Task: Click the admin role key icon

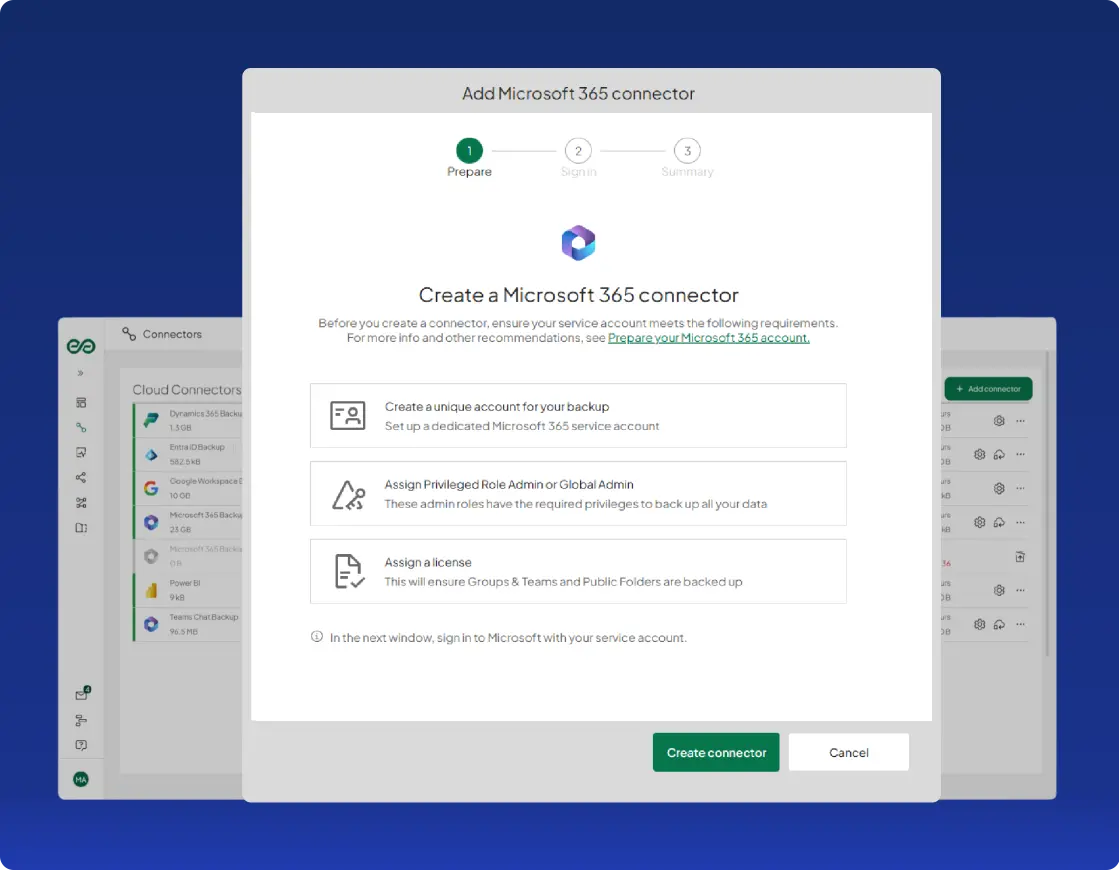Action: pyautogui.click(x=349, y=494)
